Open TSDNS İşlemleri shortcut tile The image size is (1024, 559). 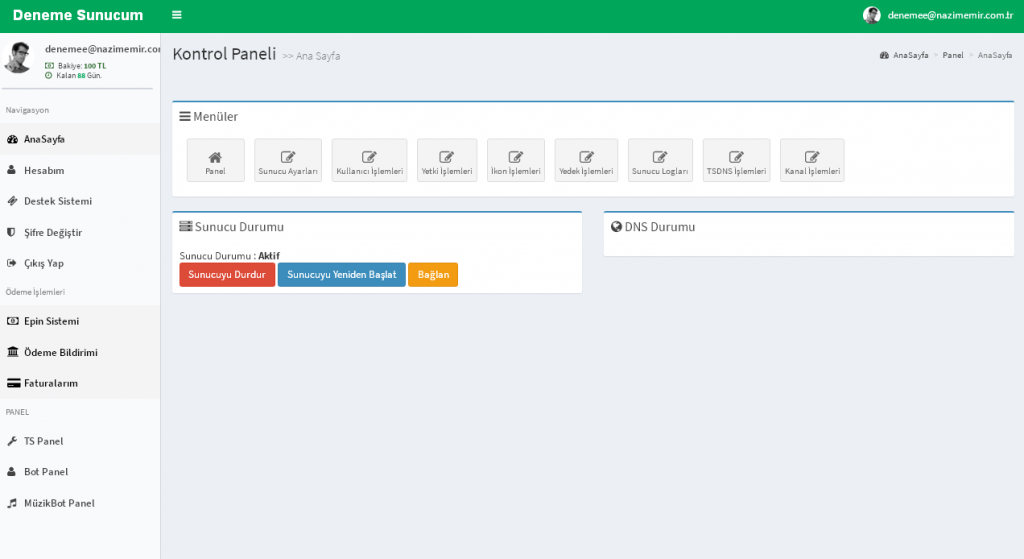point(737,160)
